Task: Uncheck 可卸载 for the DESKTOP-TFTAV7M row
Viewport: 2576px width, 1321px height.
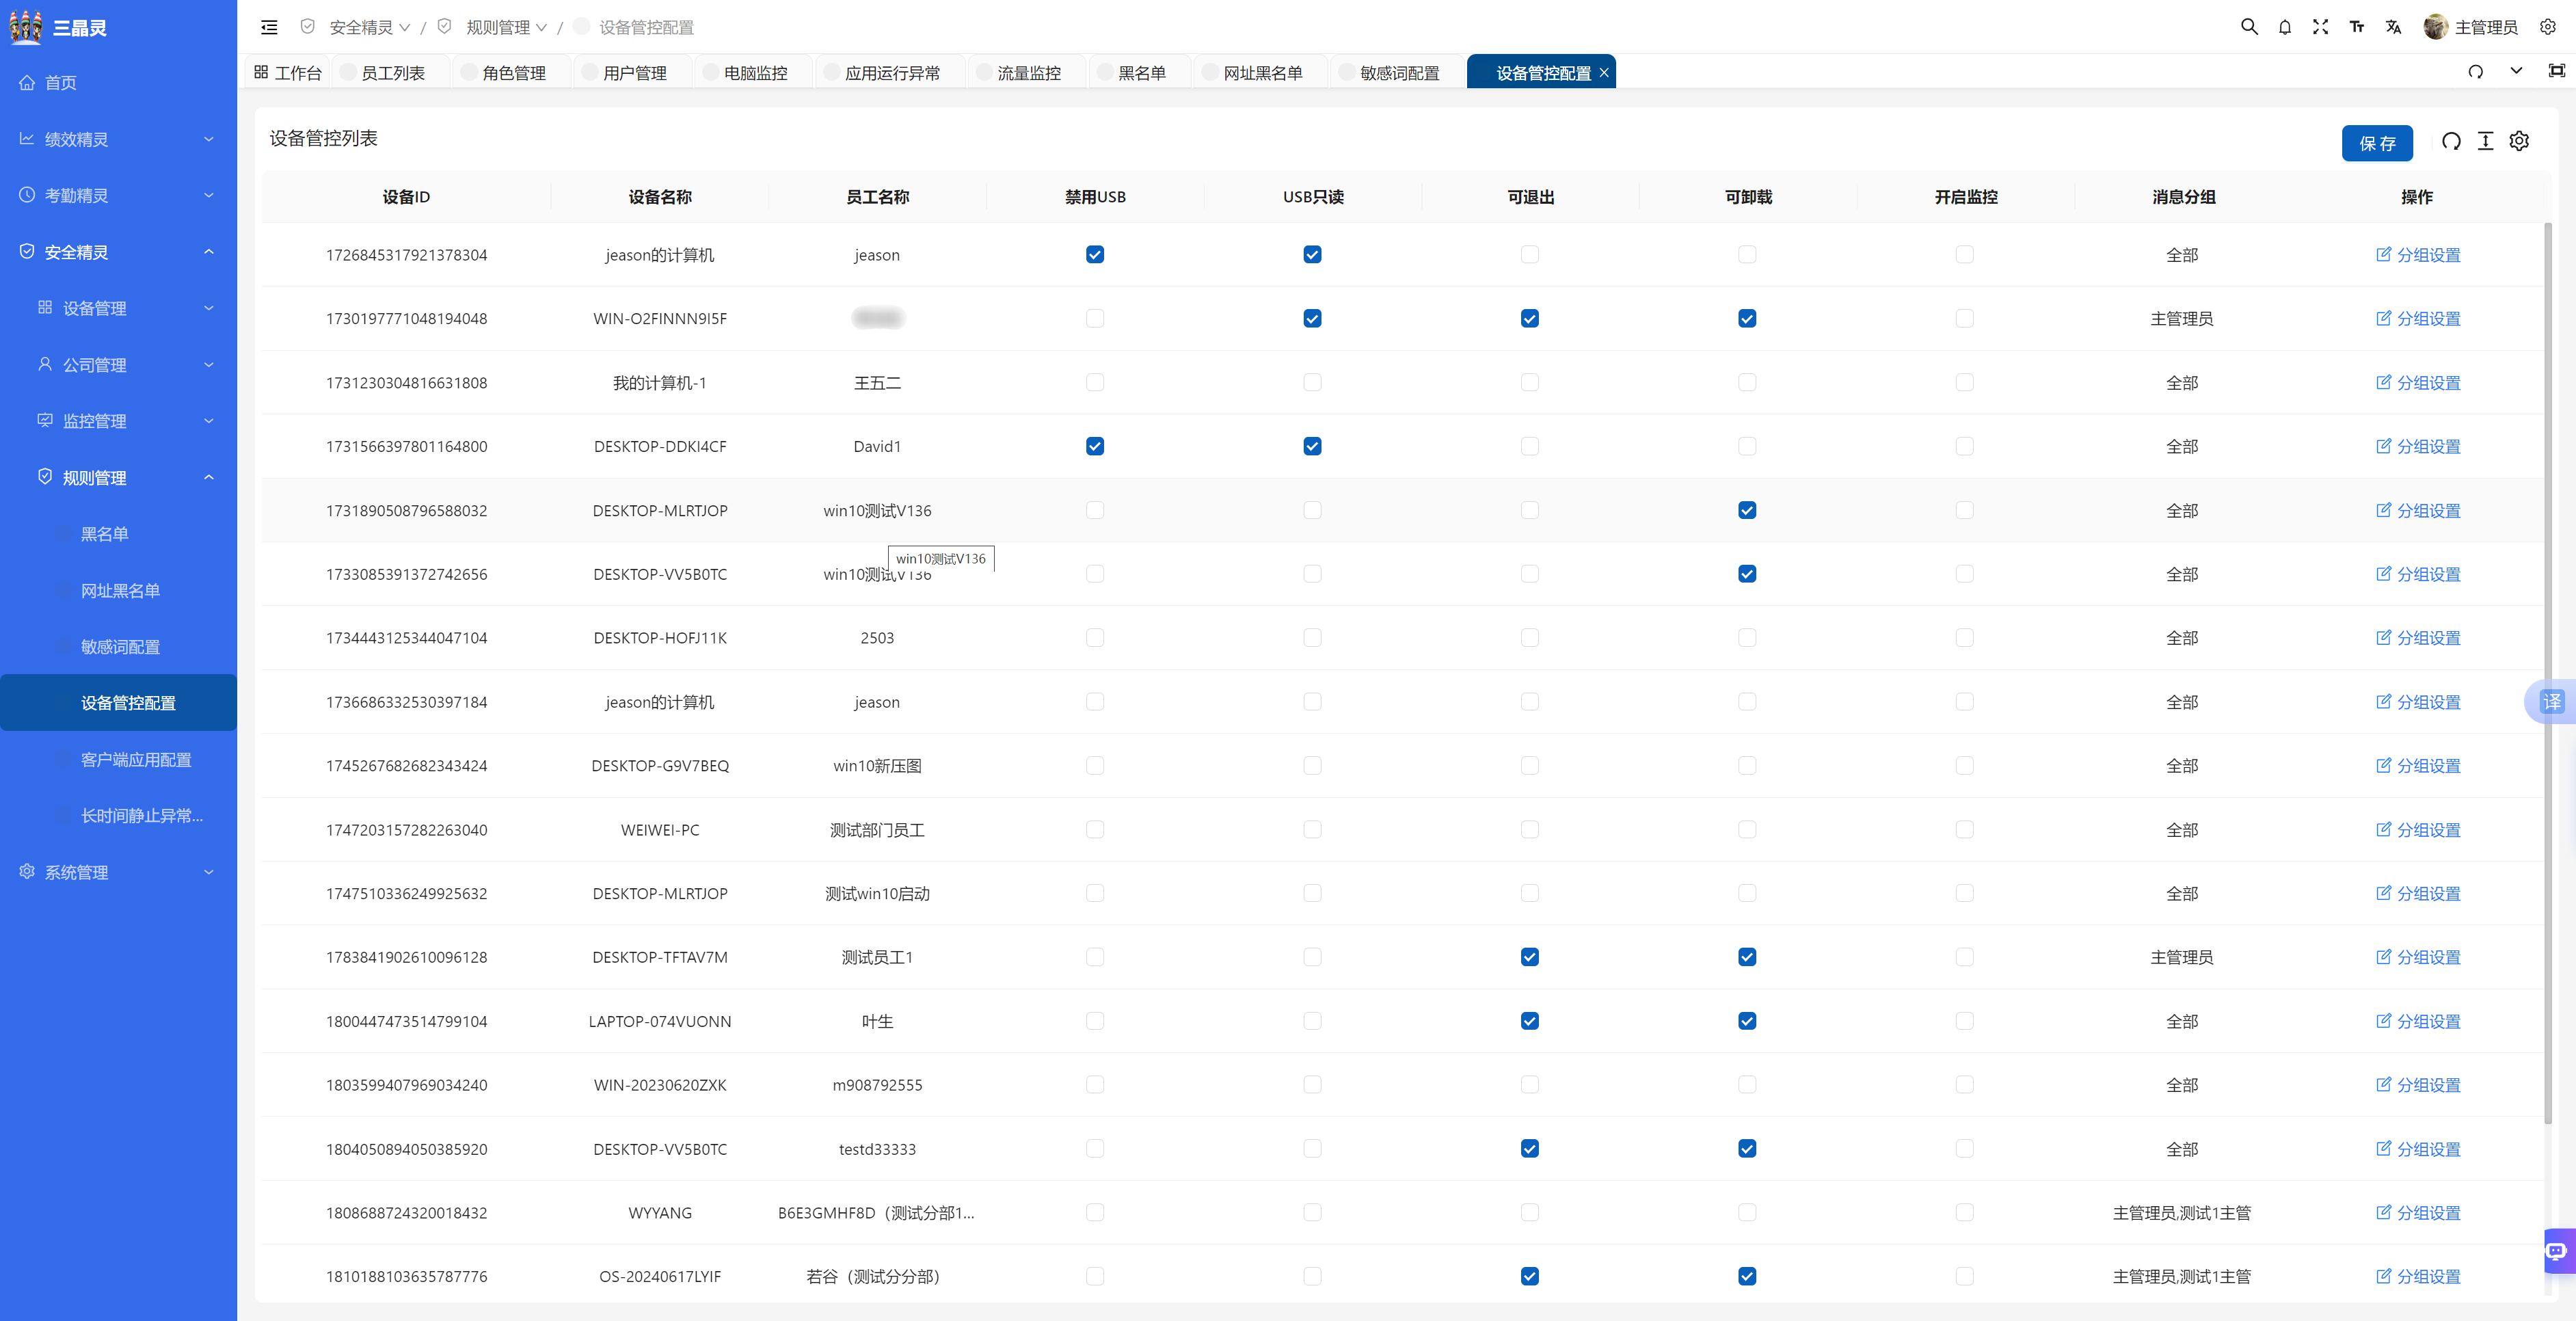Action: point(1747,957)
